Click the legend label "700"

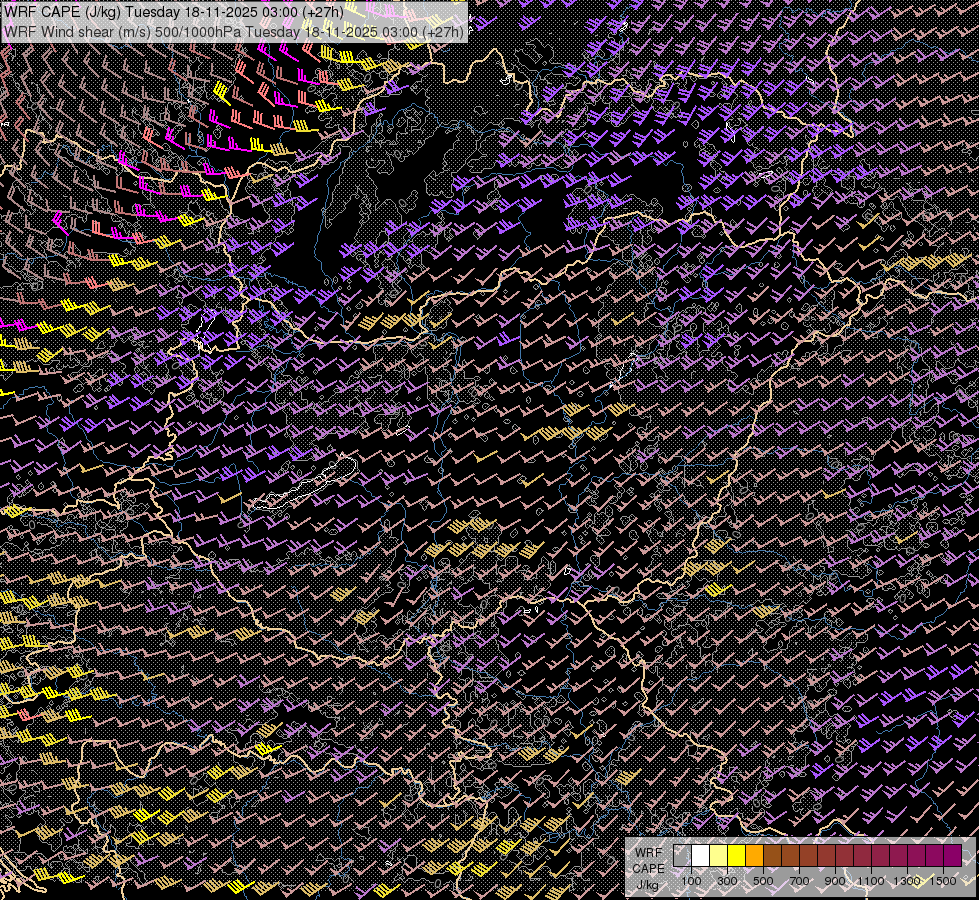[x=799, y=881]
